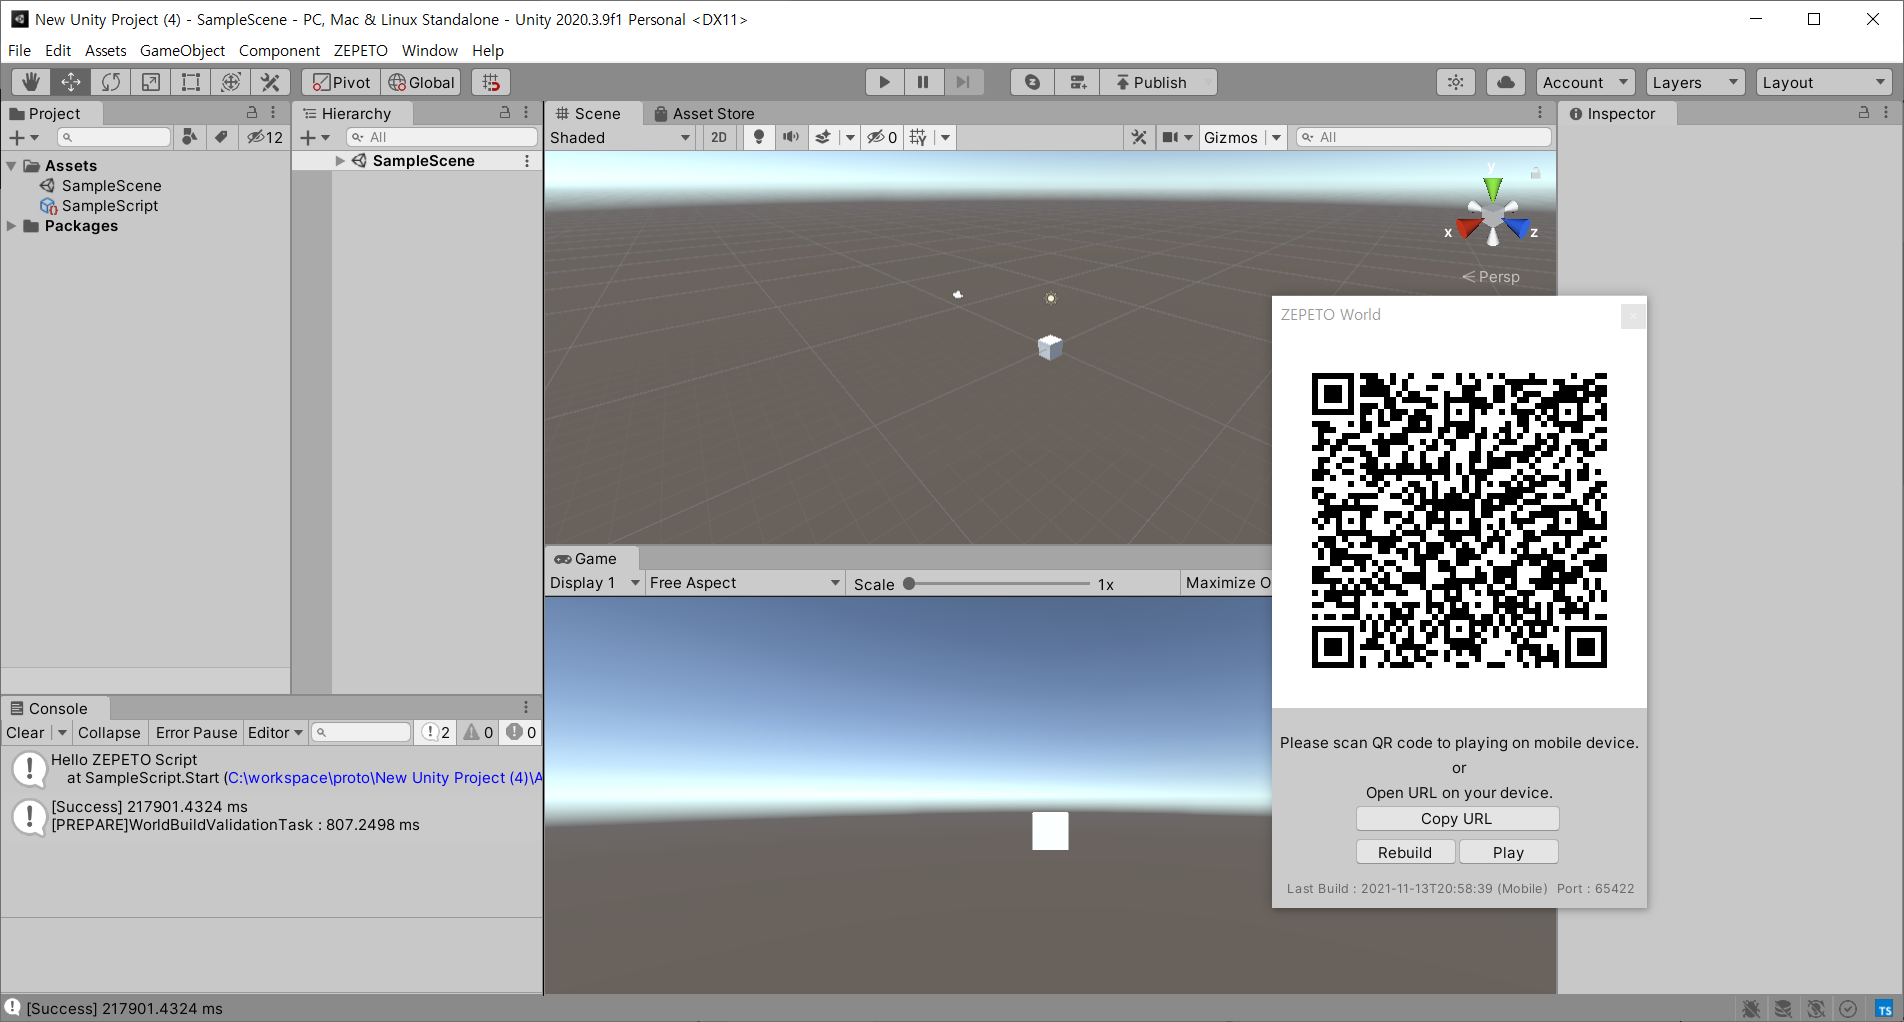This screenshot has height=1022, width=1904.
Task: Select the Rotate tool
Action: click(111, 82)
